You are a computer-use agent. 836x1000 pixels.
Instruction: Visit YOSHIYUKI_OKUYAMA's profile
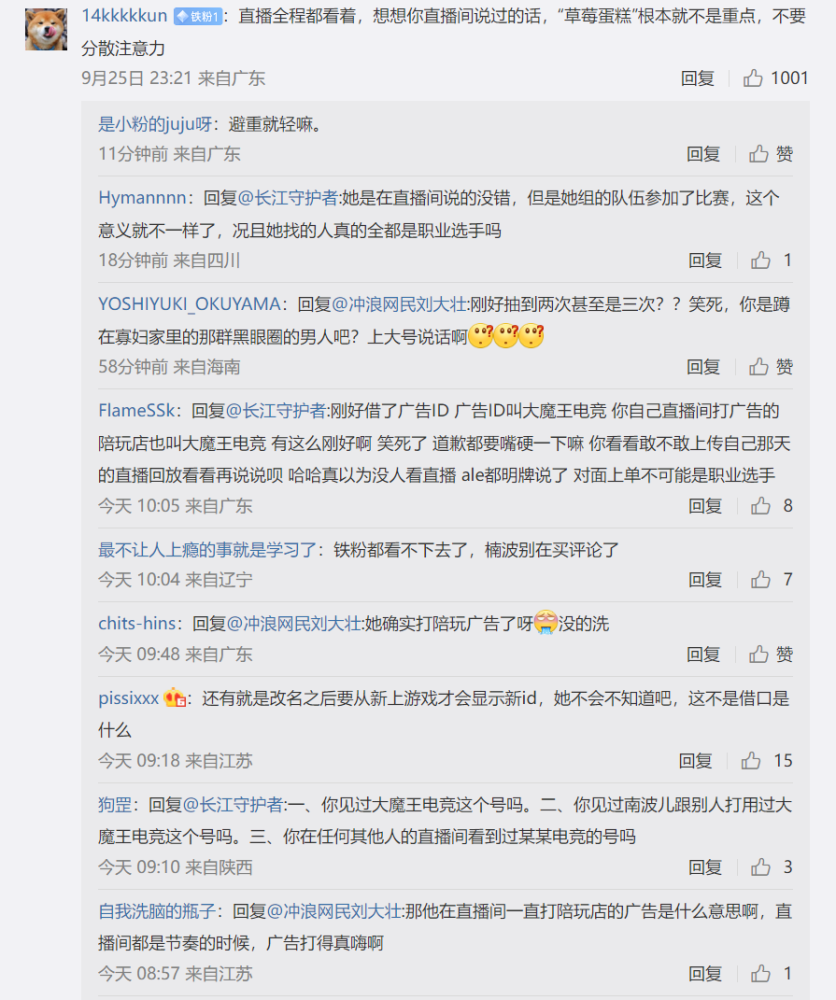point(189,305)
